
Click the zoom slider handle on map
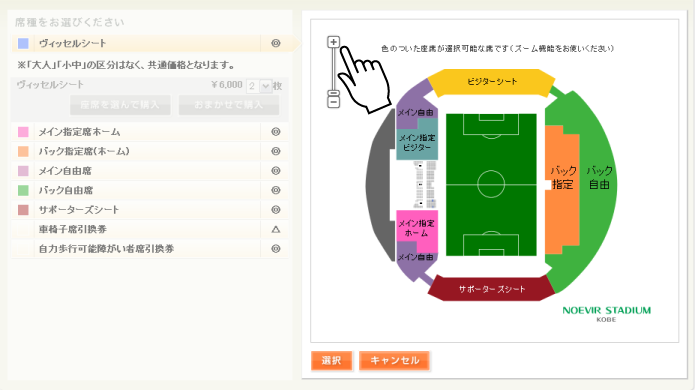click(333, 93)
